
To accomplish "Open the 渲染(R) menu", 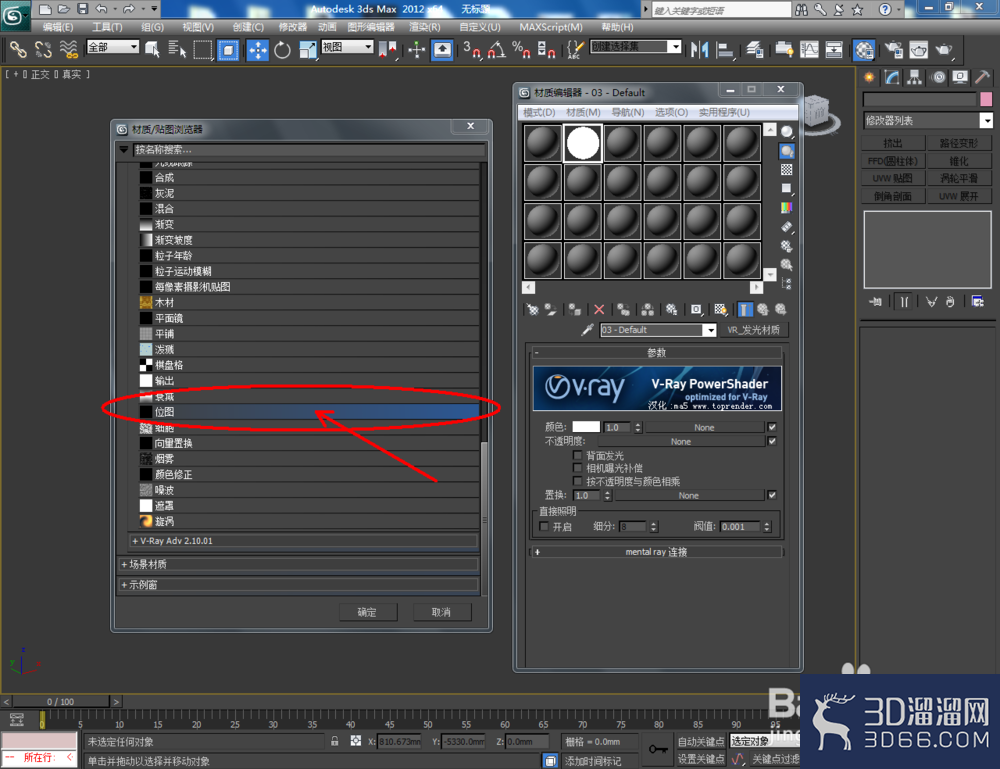I will point(425,27).
